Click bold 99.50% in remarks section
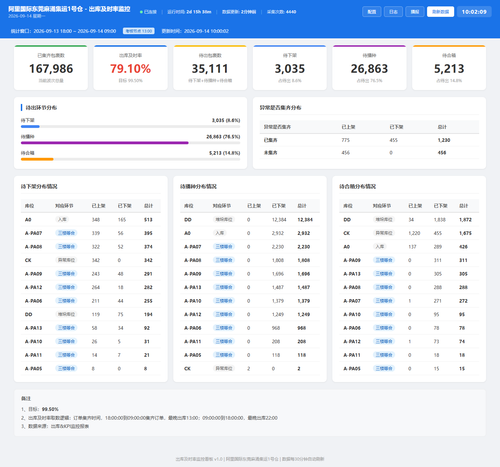This screenshot has width=500, height=467. [50, 409]
